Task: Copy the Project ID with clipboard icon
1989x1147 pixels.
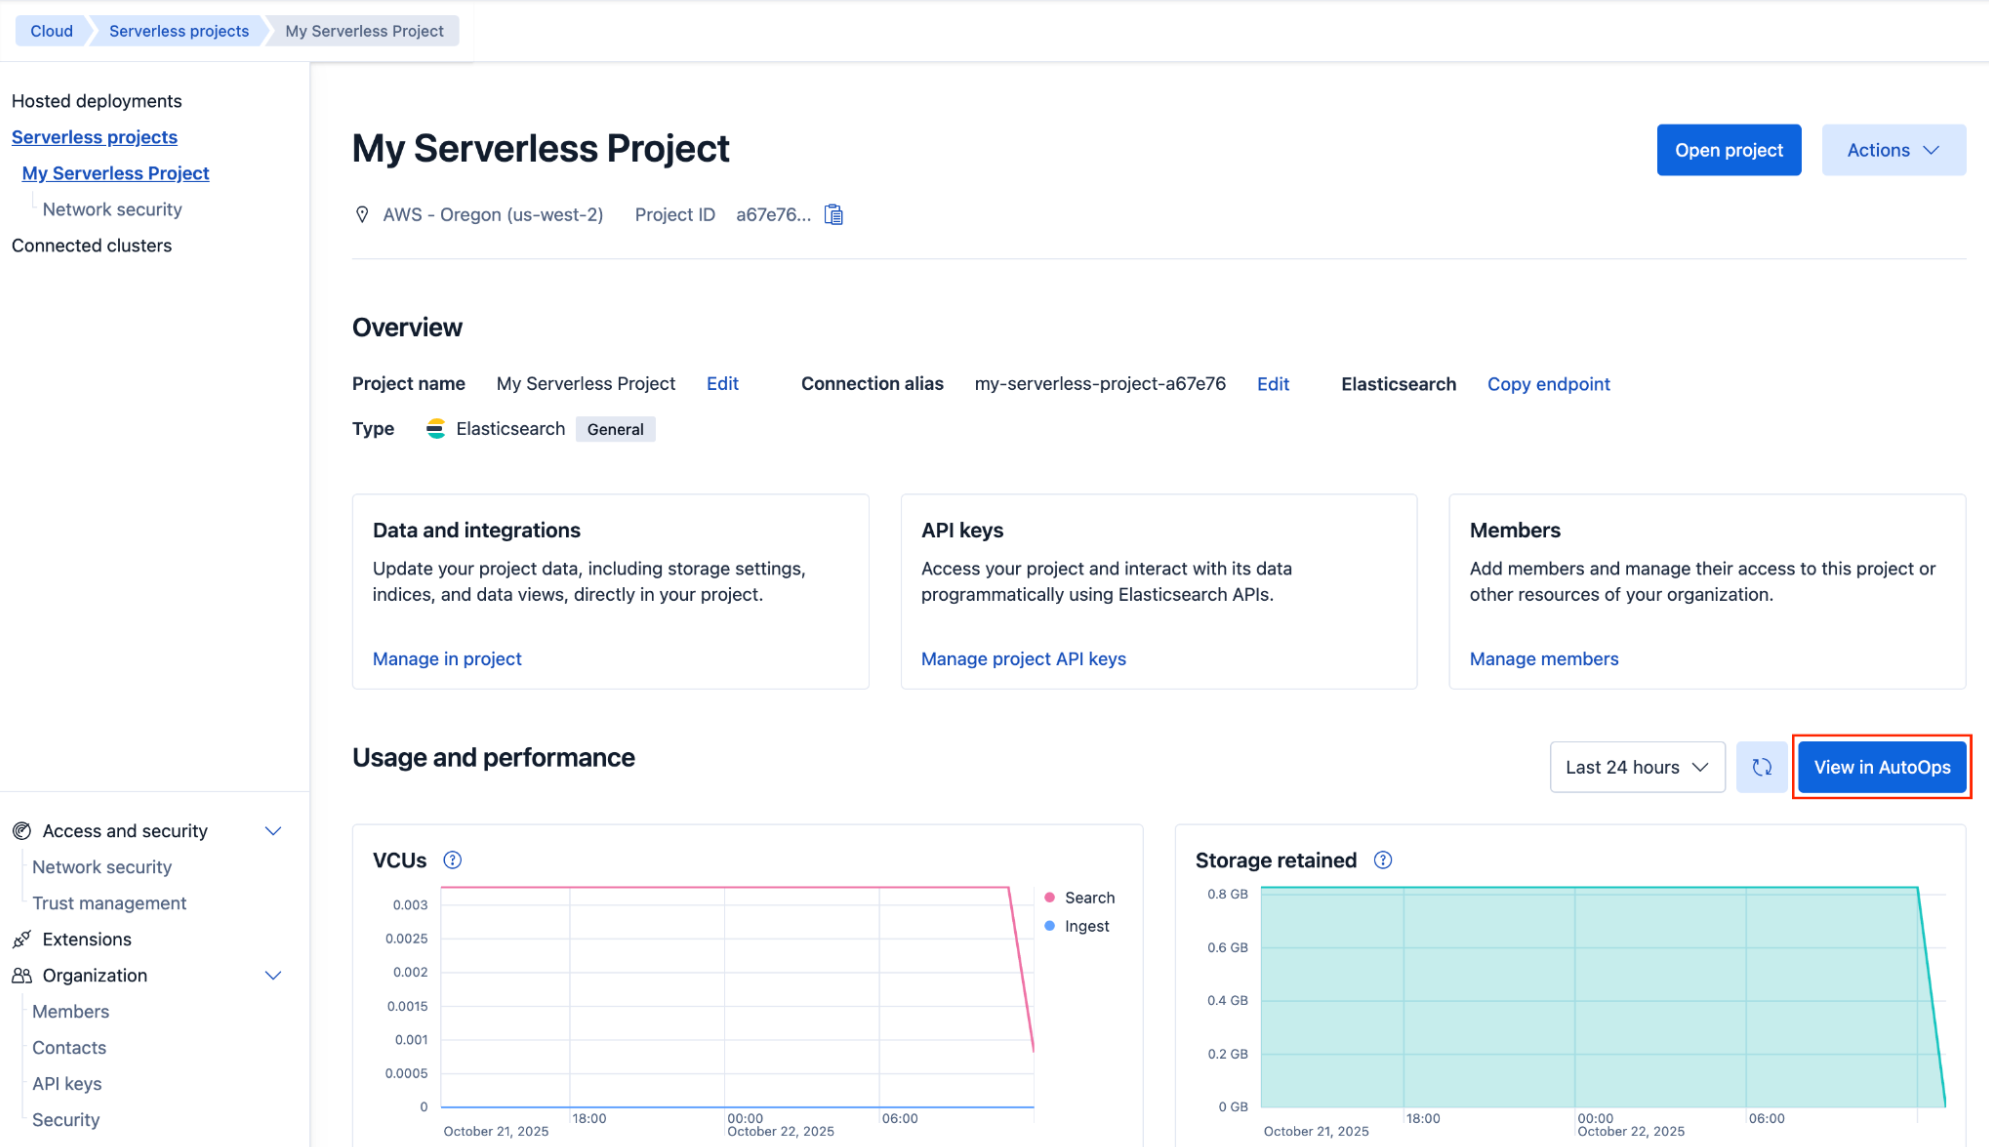Action: click(833, 215)
